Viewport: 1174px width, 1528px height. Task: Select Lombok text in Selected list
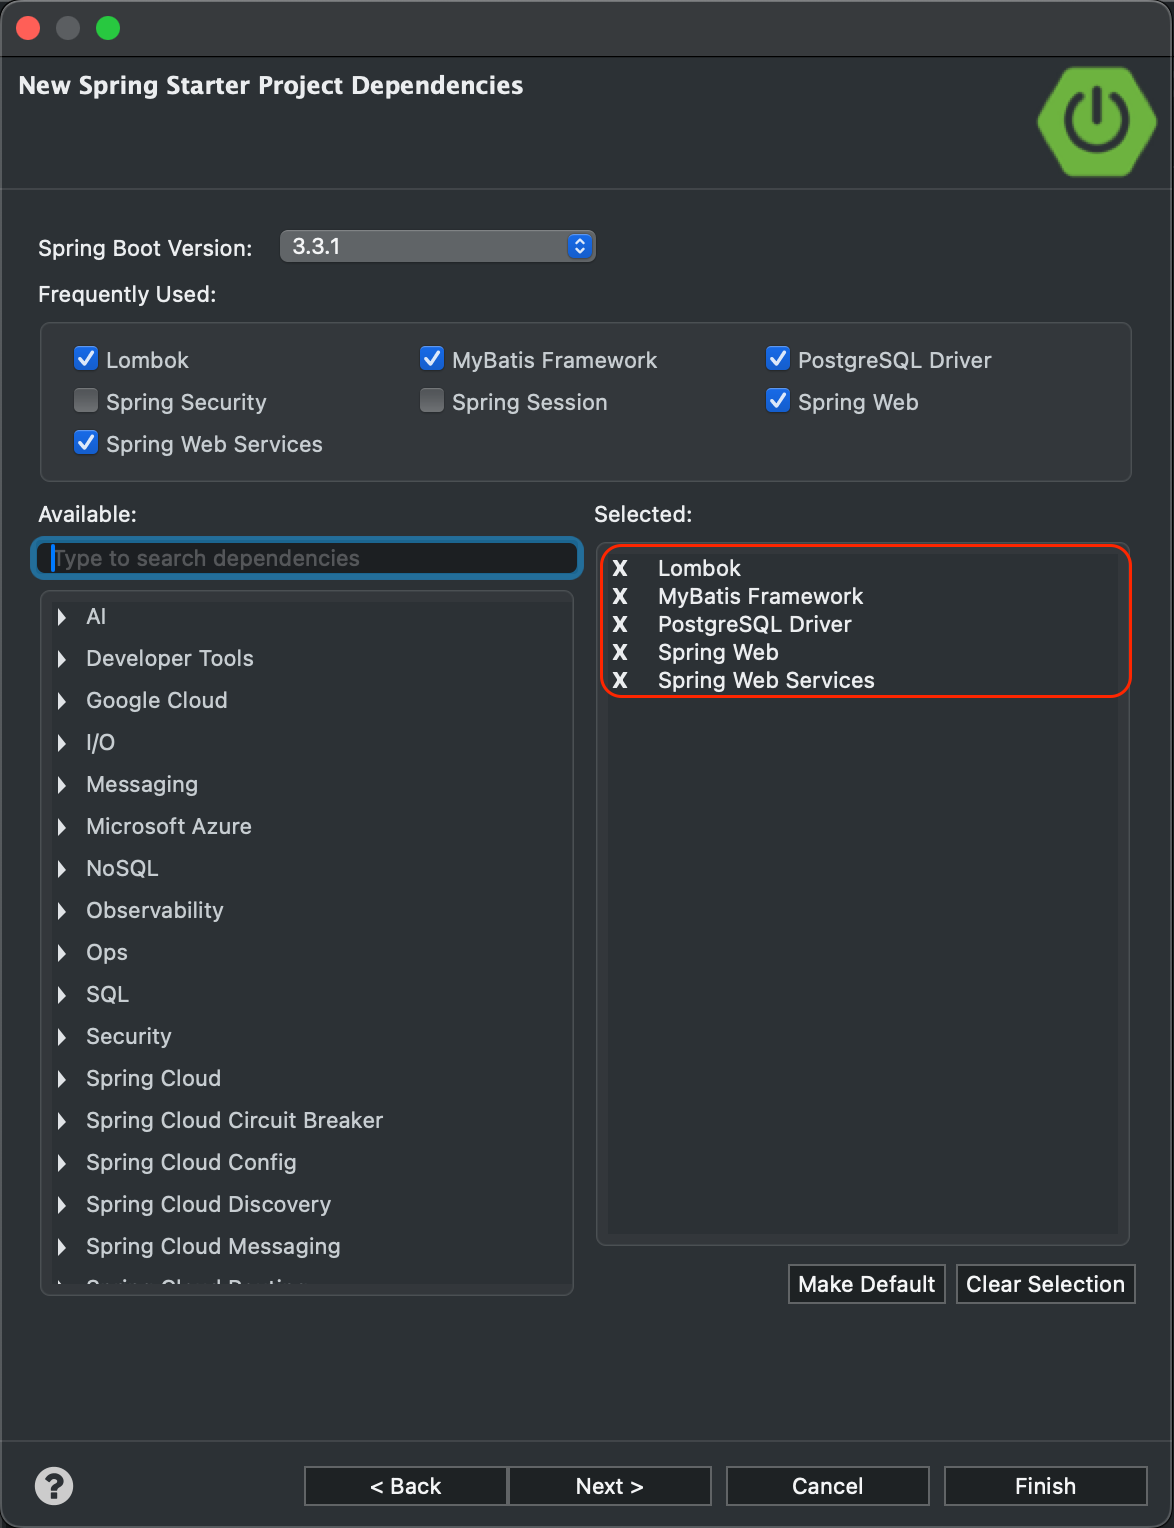699,568
